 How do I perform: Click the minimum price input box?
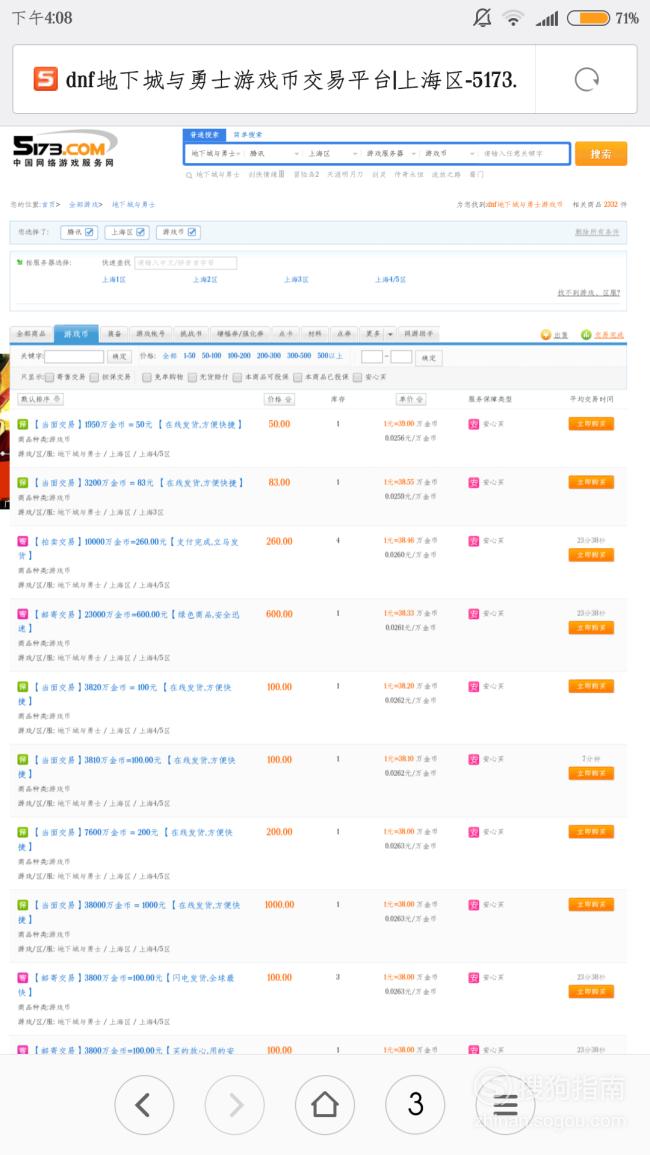tap(371, 357)
